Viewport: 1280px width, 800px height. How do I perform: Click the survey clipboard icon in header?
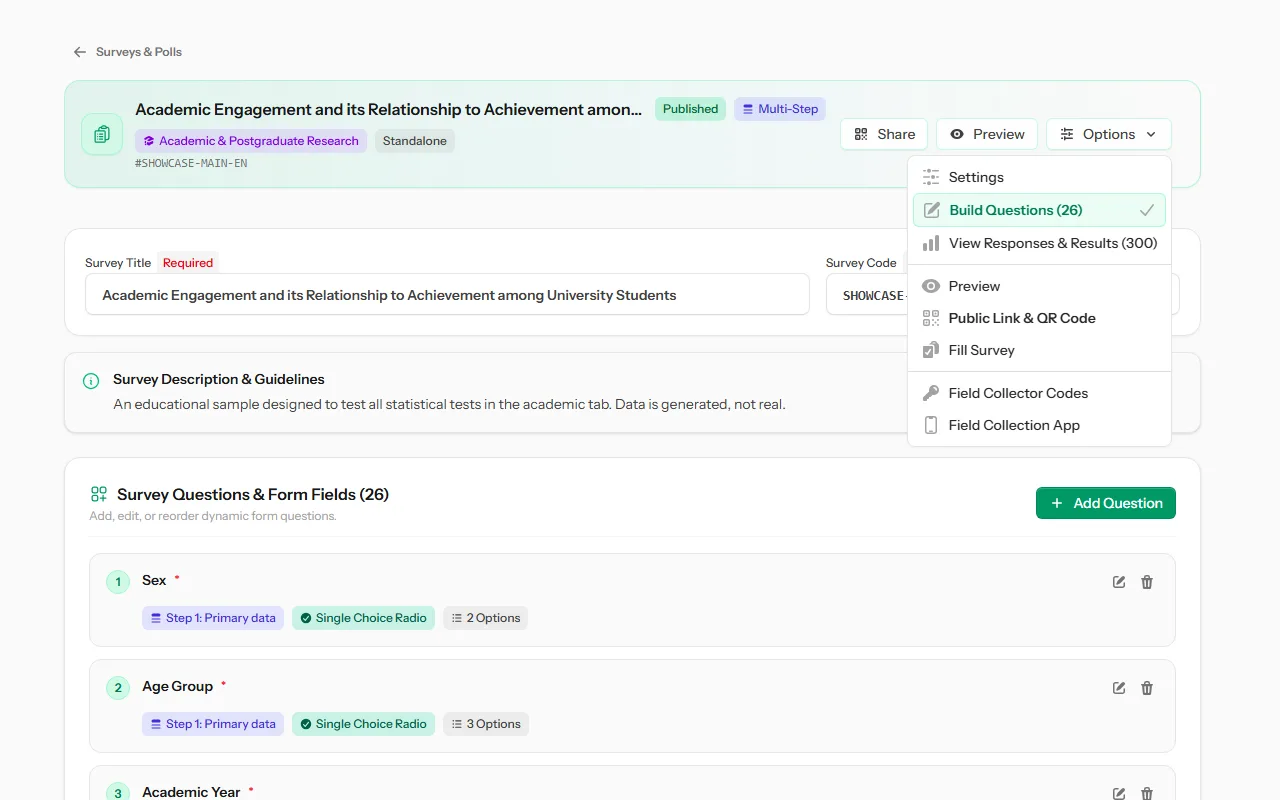coord(102,134)
